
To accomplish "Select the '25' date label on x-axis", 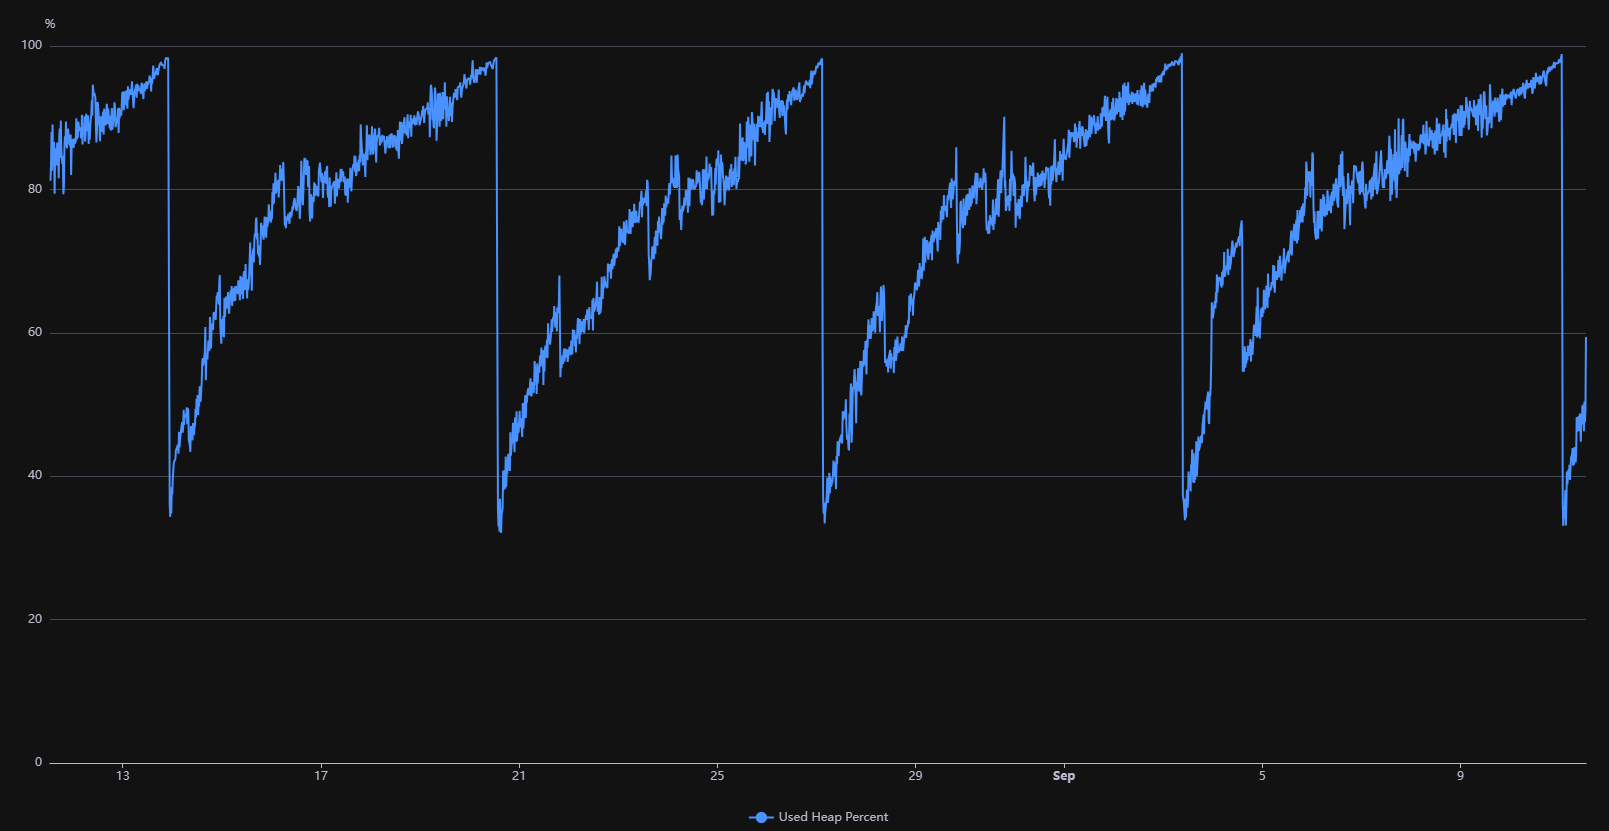I will [717, 776].
